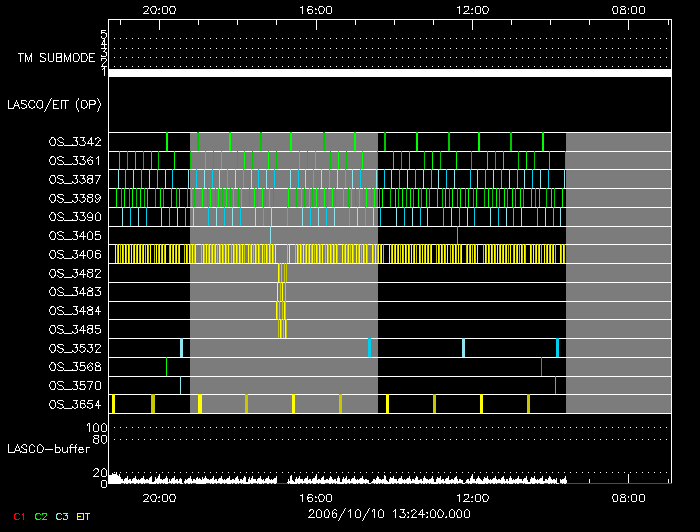This screenshot has width=700, height=532.
Task: Click the leftmost cyan marker in OS_3532 row
Action: pos(181,348)
